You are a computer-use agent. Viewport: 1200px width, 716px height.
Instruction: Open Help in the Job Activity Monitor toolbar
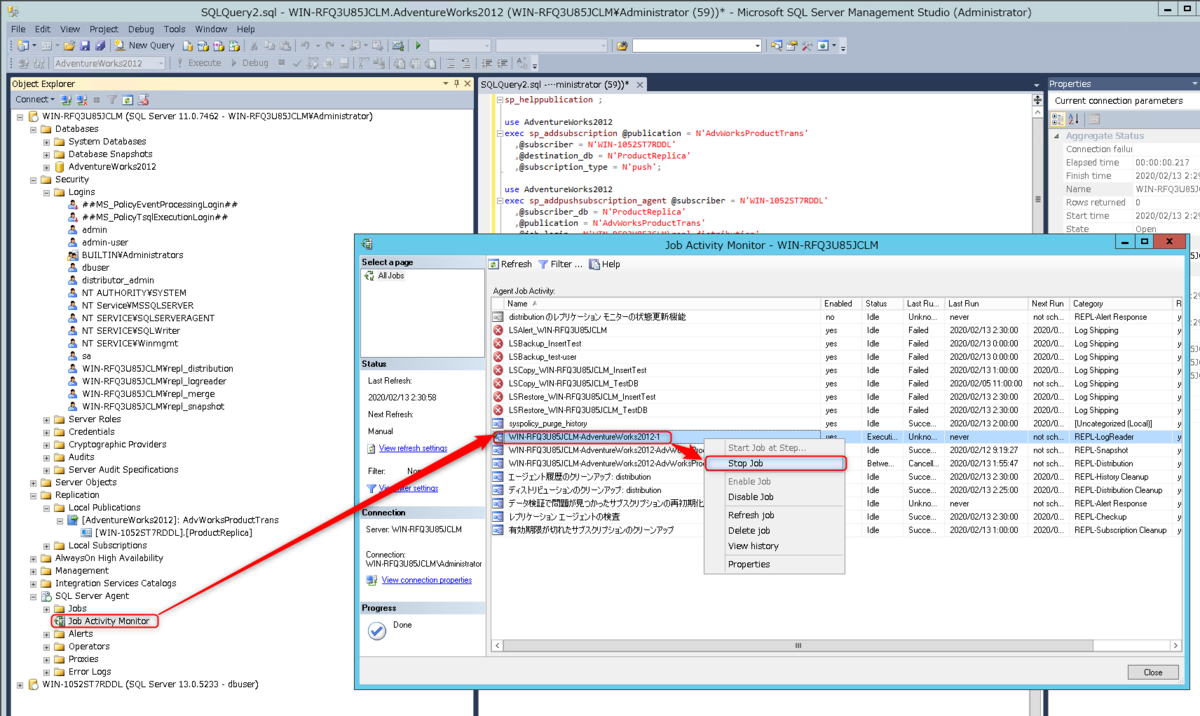coord(605,264)
